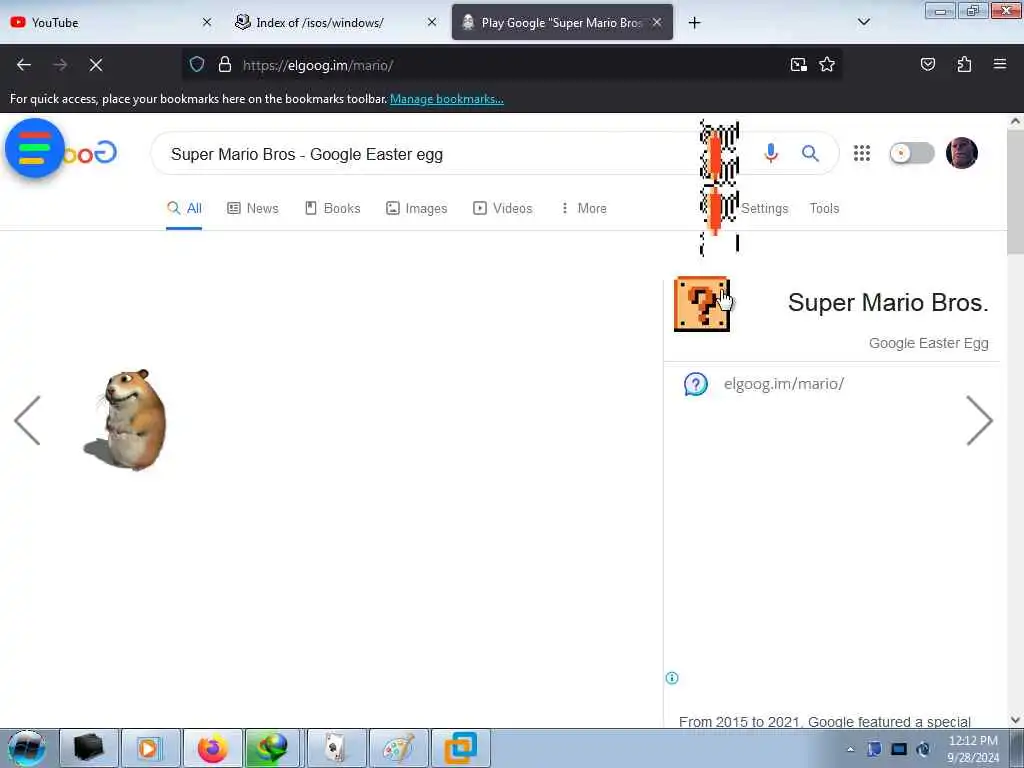Viewport: 1024px width, 768px height.
Task: Open the media player taskbar icon
Action: (x=150, y=748)
